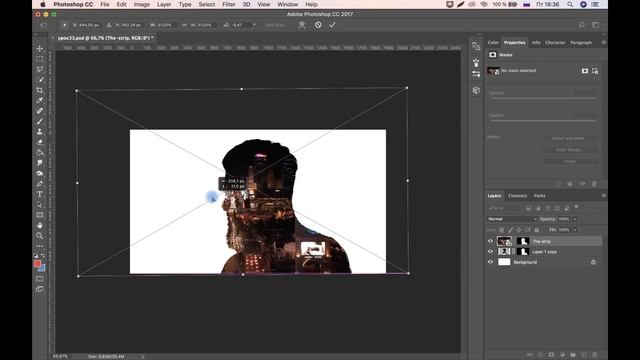The width and height of the screenshot is (640, 360).
Task: Add vector mask in Properties panel
Action: 595,71
